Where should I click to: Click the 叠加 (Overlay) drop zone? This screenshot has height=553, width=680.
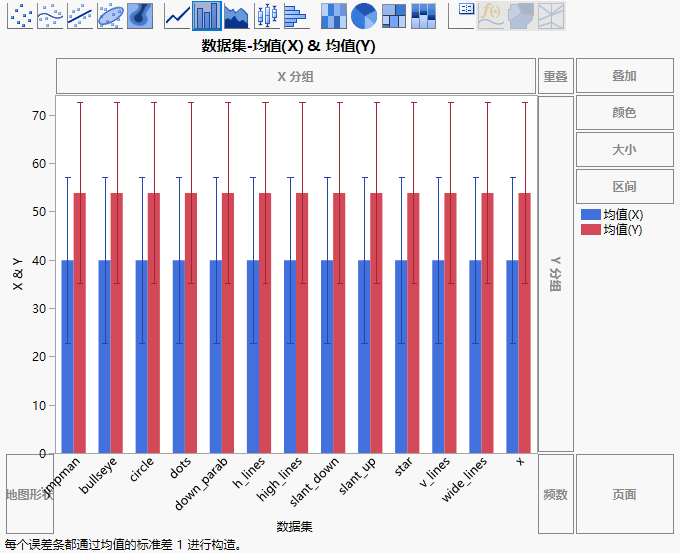(x=624, y=76)
